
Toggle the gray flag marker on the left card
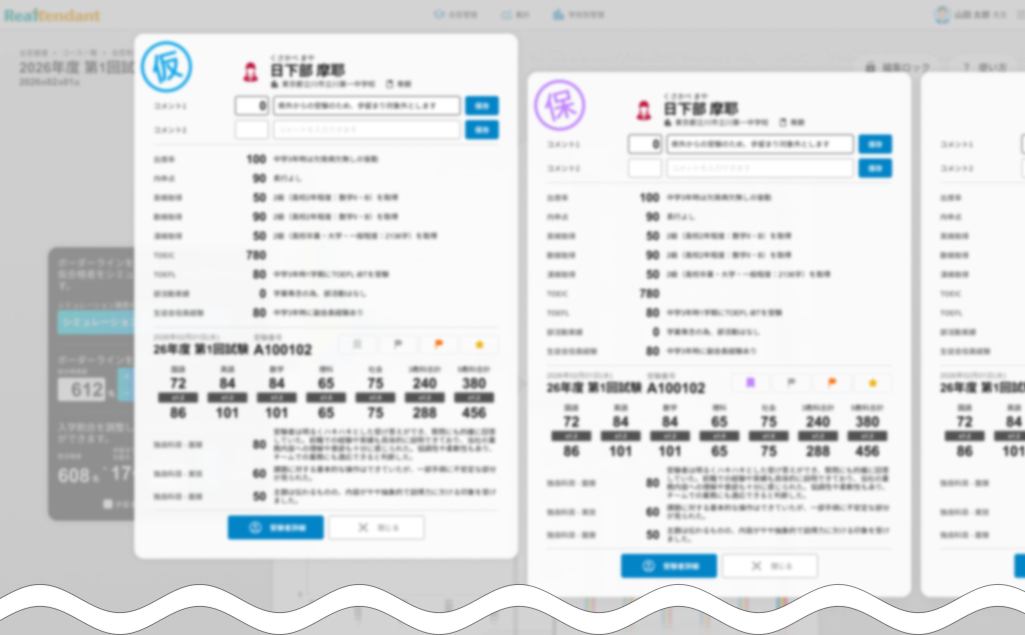tap(398, 343)
